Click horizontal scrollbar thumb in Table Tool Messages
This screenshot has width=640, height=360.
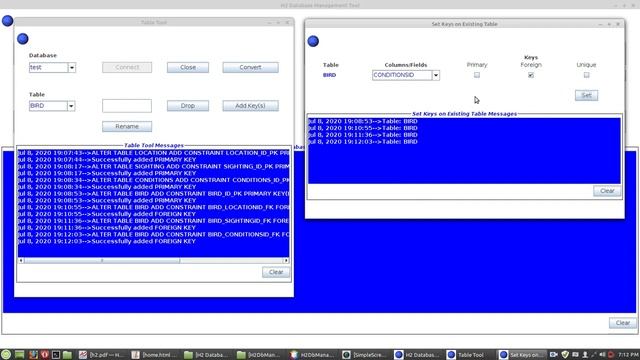(x=102, y=260)
